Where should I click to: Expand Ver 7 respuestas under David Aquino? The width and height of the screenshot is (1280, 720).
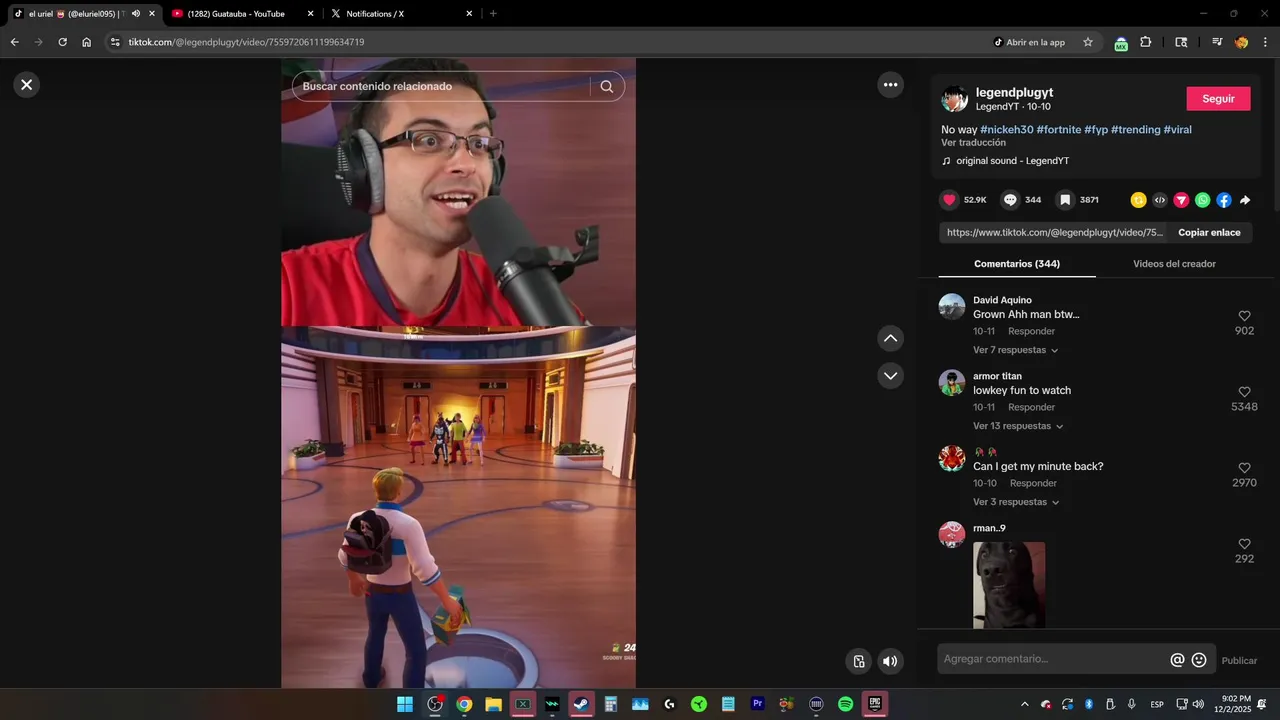pos(1015,350)
